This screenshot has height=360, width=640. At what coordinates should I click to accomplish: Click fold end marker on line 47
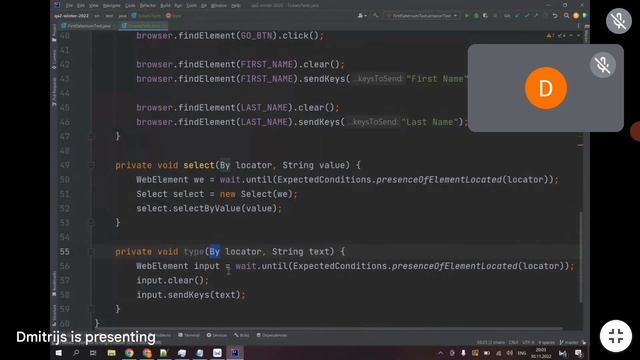point(92,136)
